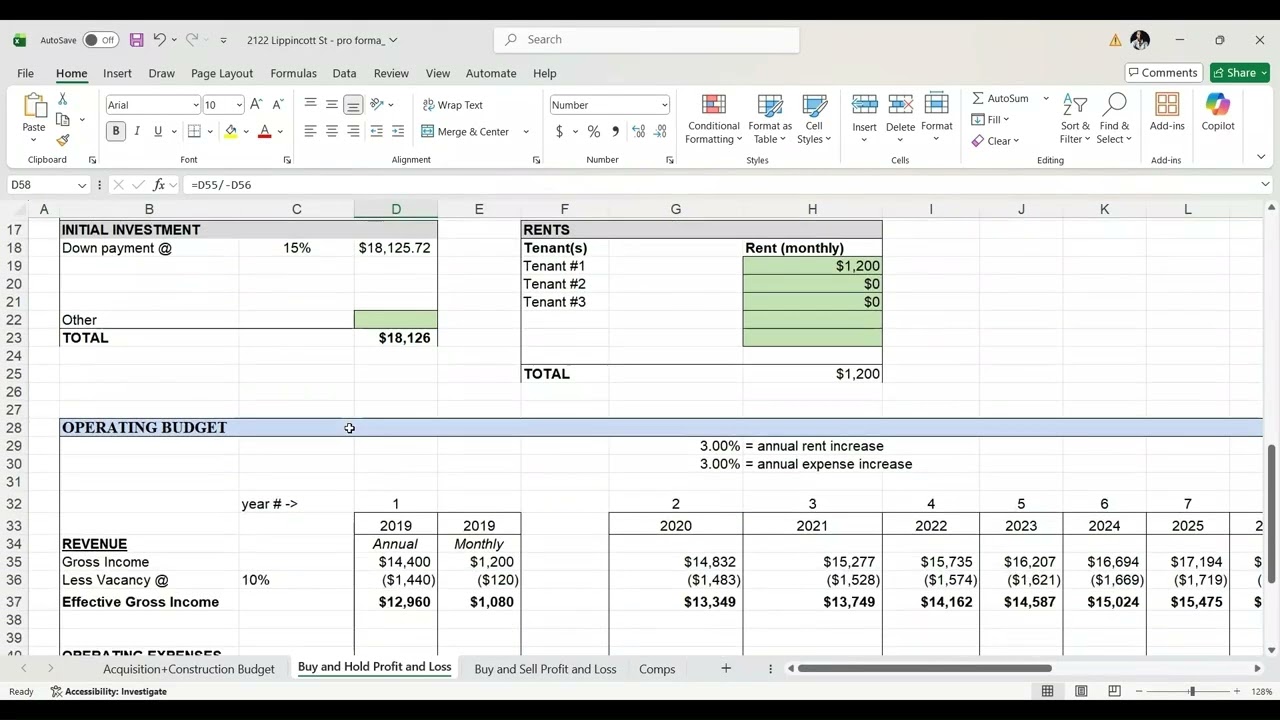1280x720 pixels.
Task: Open the File menu
Action: click(25, 73)
